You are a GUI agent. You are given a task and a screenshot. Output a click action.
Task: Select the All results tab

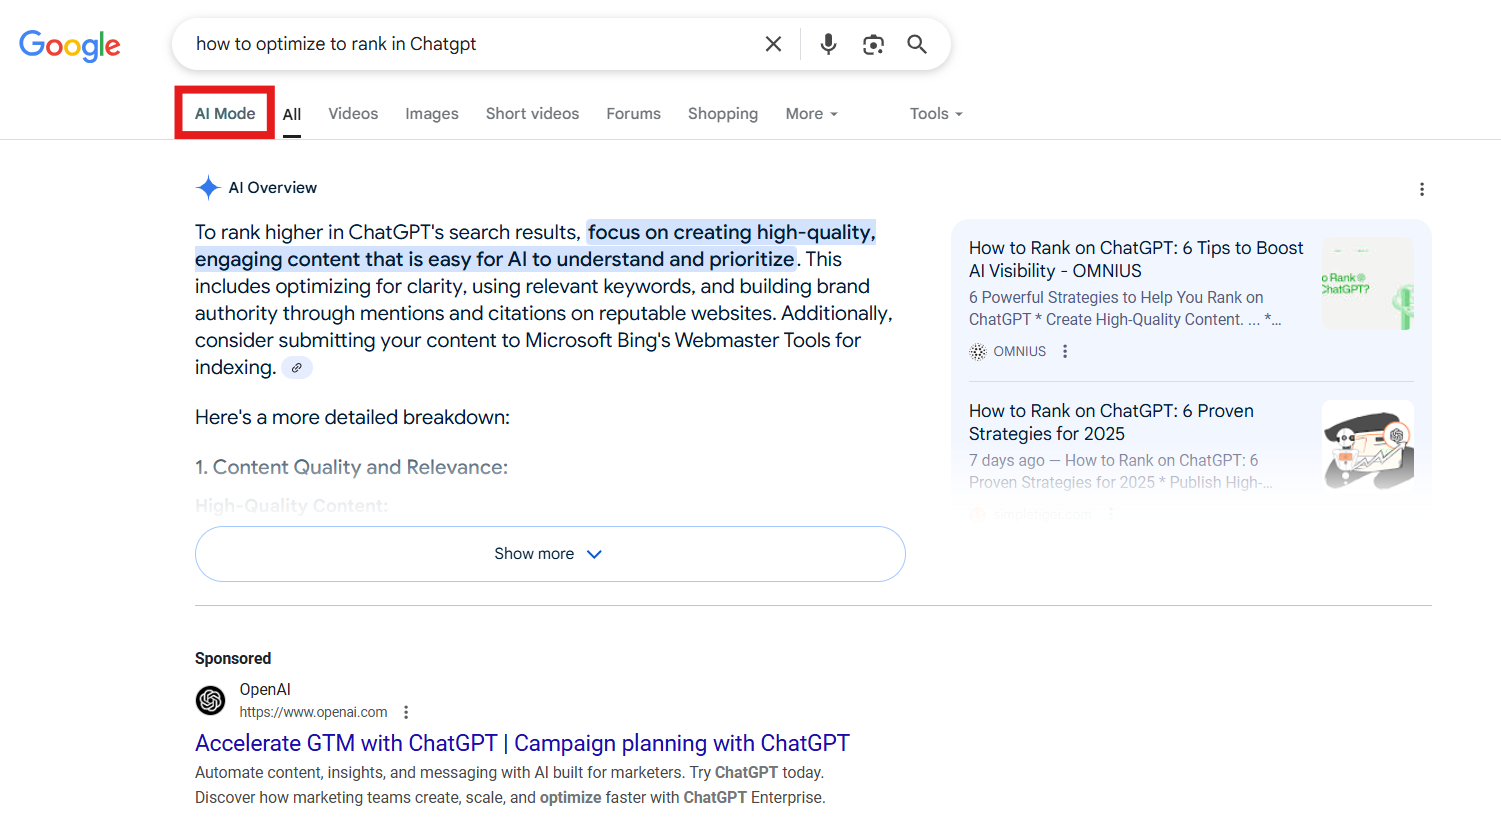292,114
